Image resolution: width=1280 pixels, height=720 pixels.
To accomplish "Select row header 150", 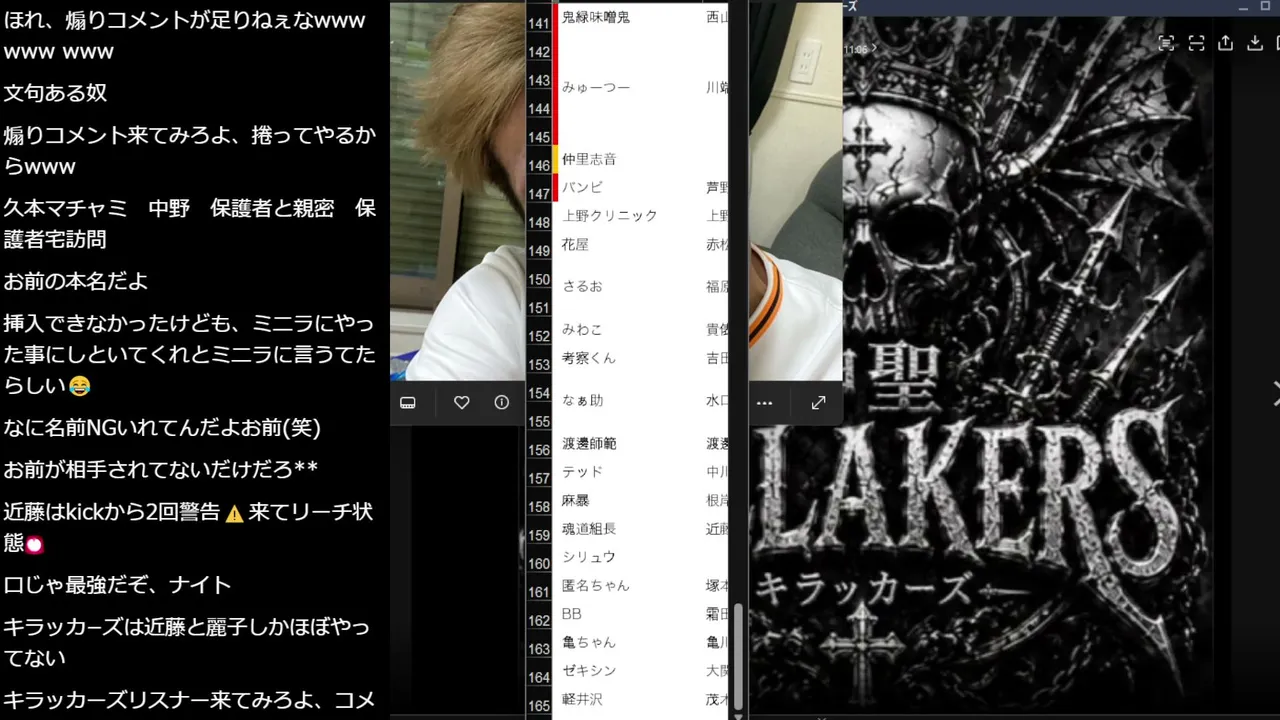I will 539,280.
